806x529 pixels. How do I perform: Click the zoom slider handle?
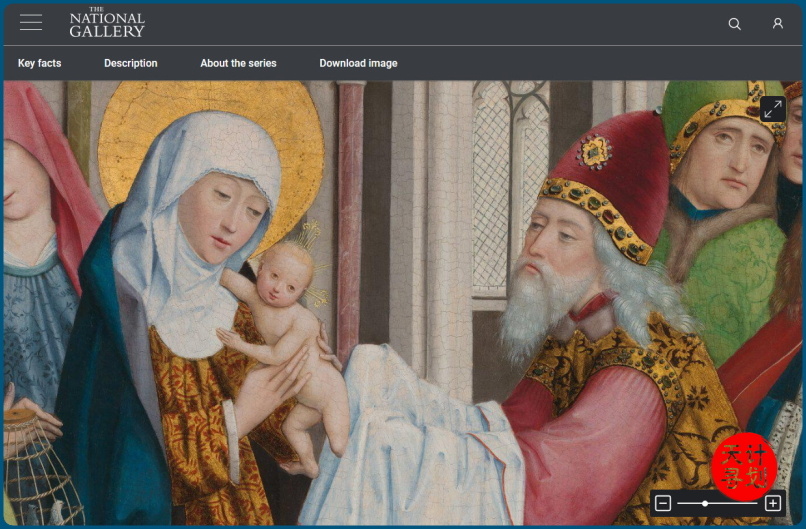click(x=705, y=503)
